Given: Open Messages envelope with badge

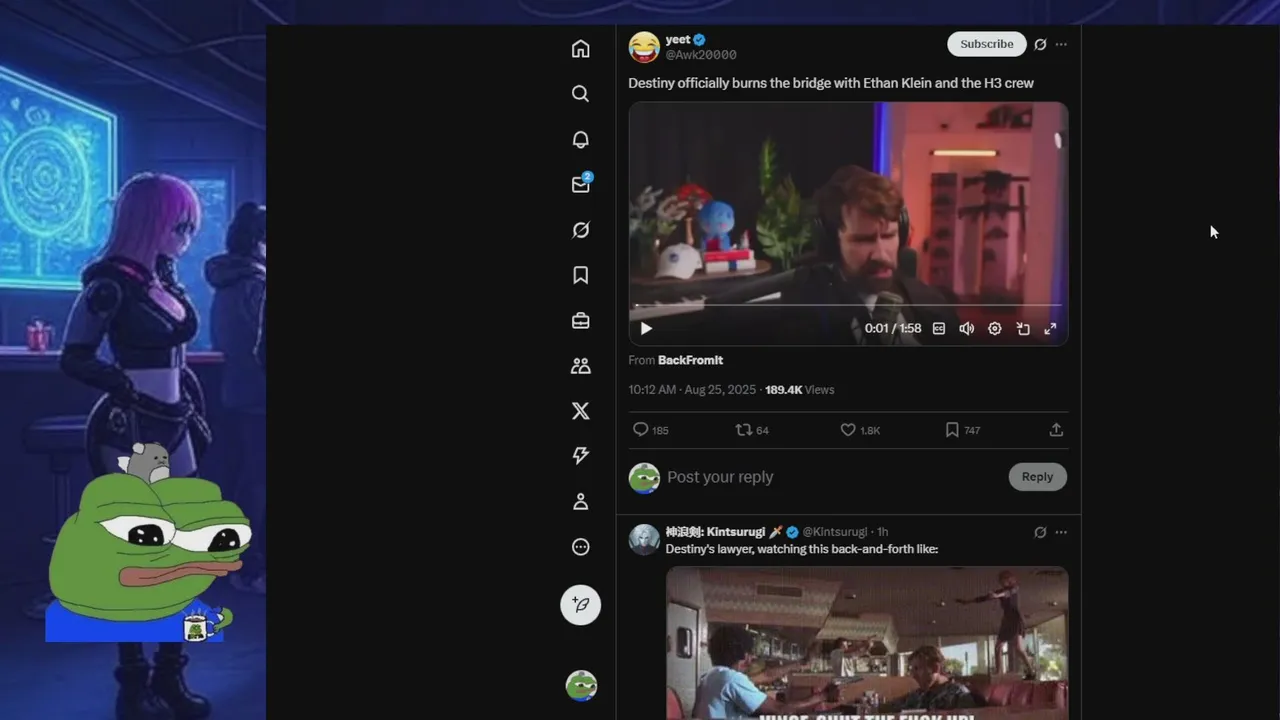Looking at the screenshot, I should point(581,184).
